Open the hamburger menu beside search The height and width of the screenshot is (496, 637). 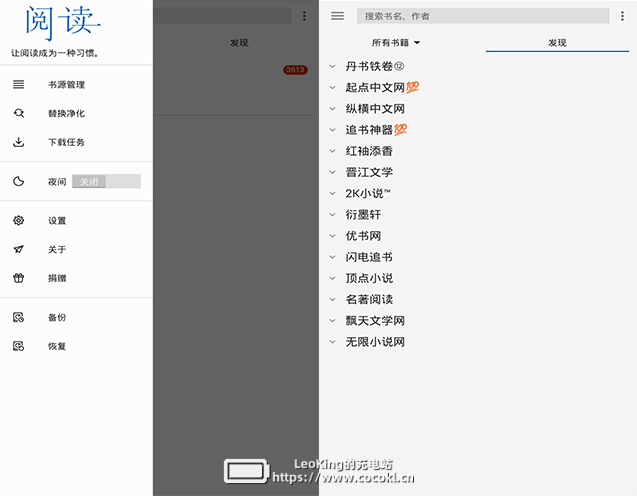coord(337,16)
